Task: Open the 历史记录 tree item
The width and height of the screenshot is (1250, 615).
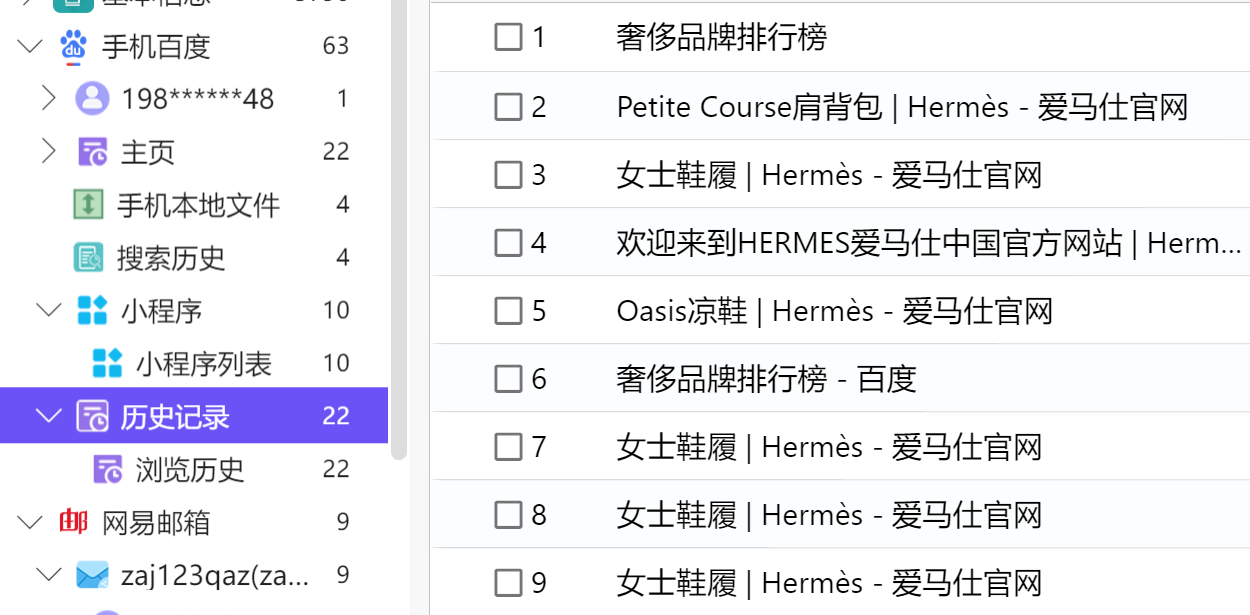Action: pos(175,416)
